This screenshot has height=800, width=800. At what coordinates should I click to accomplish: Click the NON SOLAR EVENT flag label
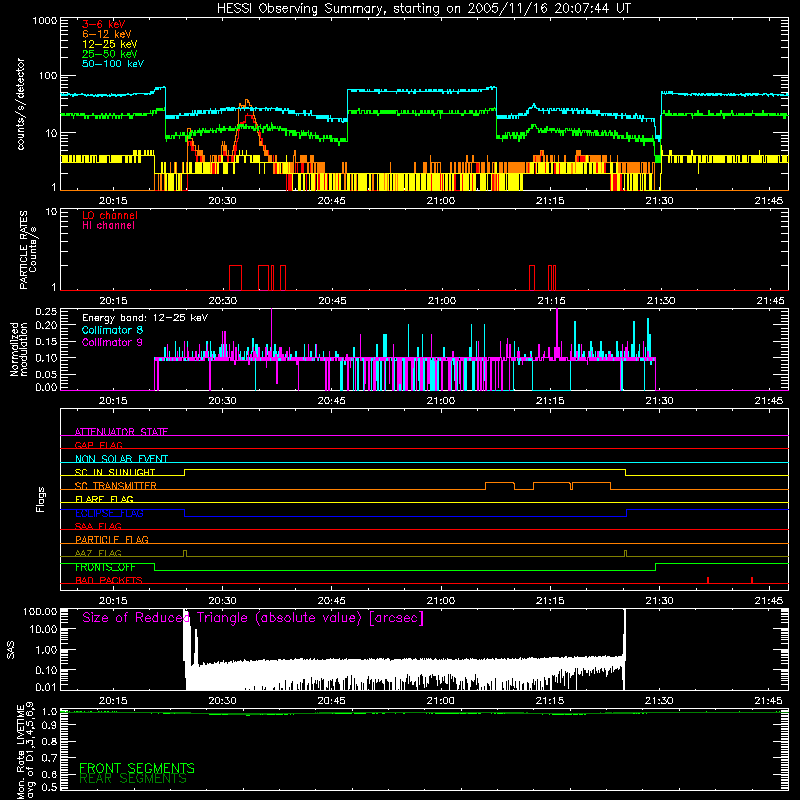(121, 459)
